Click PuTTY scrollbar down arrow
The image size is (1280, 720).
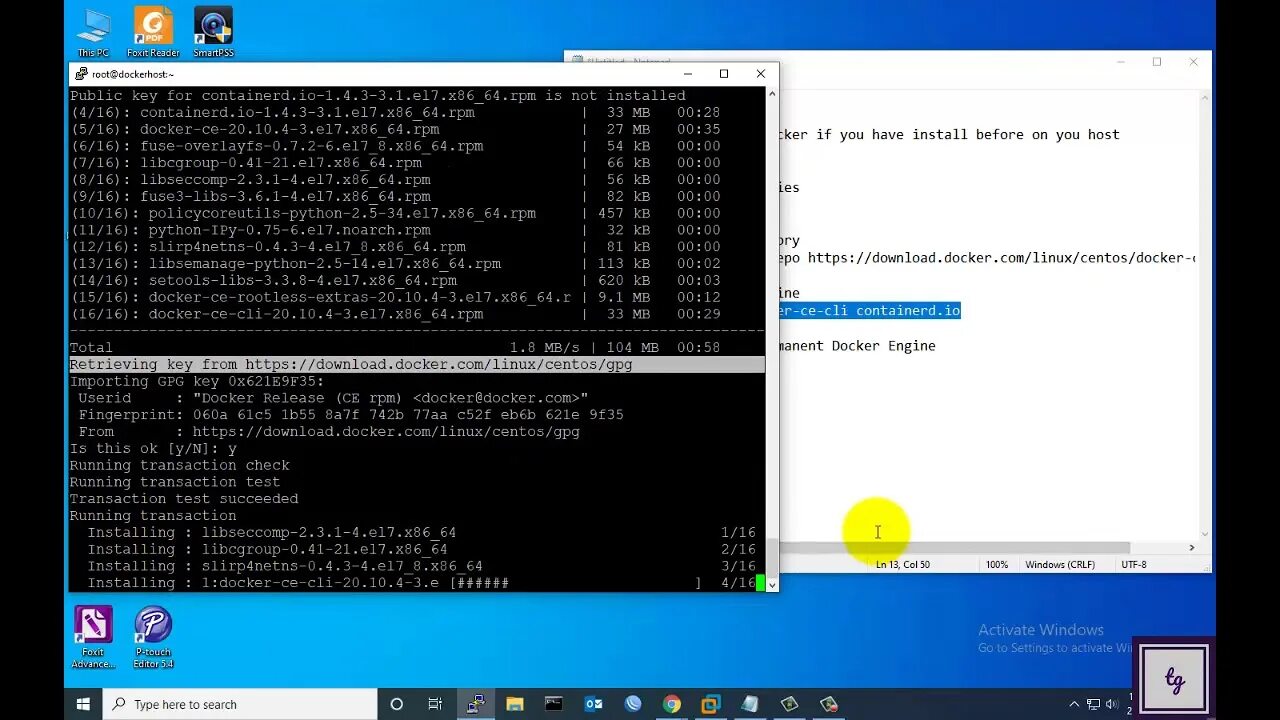coord(771,583)
